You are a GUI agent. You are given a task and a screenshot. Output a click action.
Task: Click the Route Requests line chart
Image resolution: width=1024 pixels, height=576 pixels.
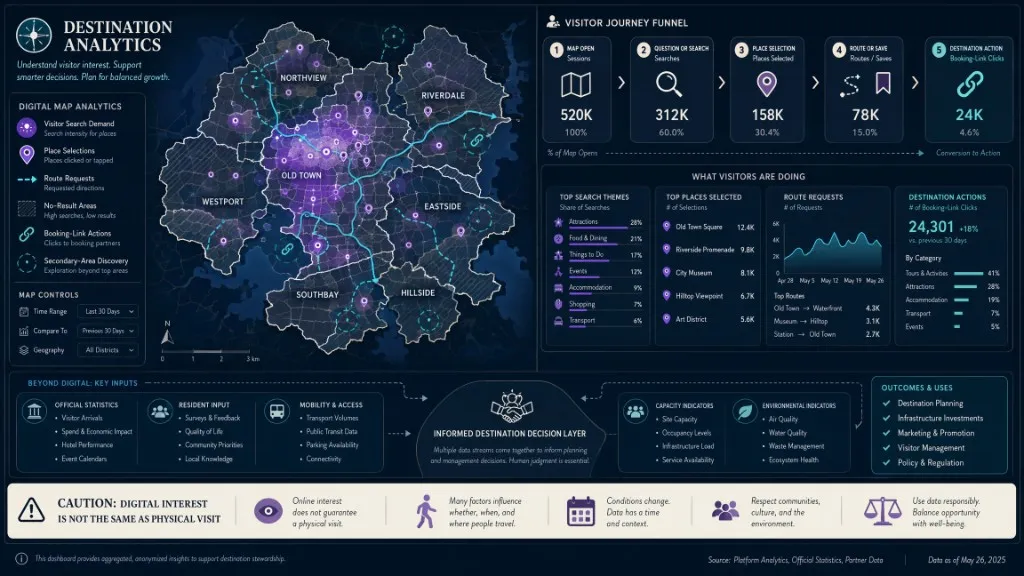[833, 251]
